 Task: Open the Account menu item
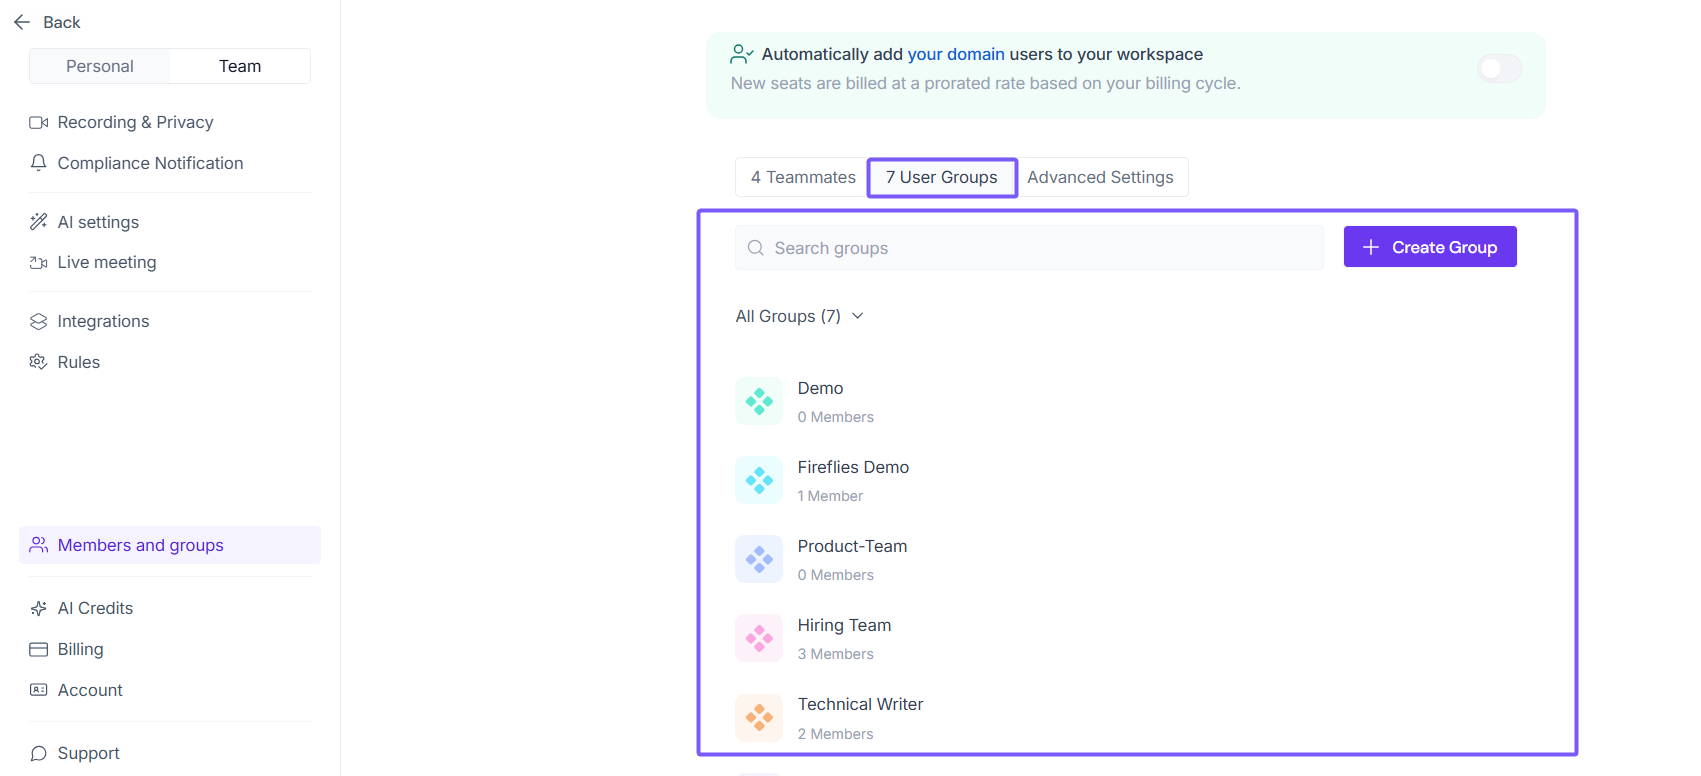[x=90, y=690]
